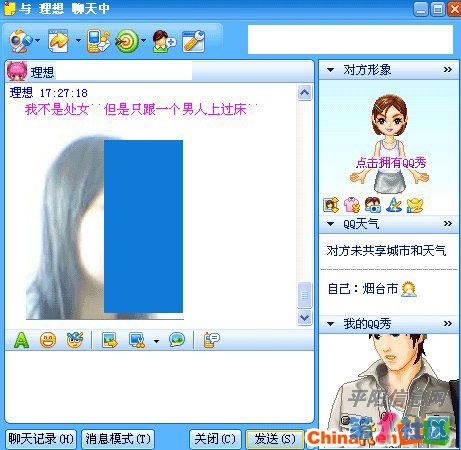Click the send file icon
The image size is (461, 450).
[x=59, y=41]
